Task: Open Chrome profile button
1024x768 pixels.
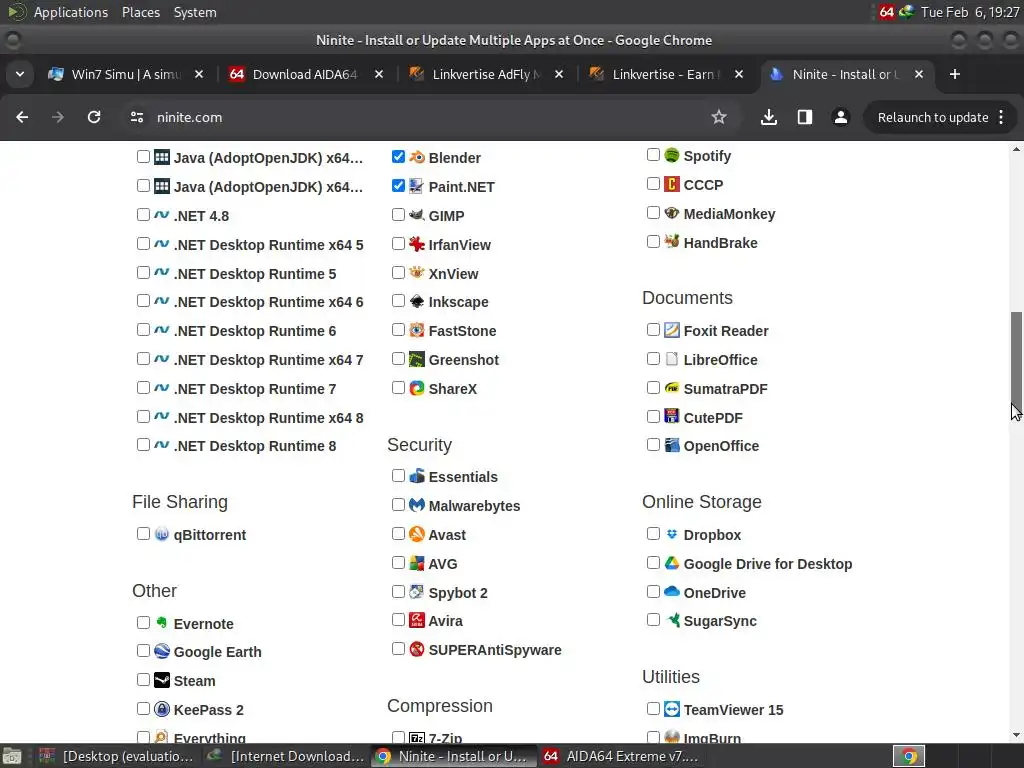Action: click(840, 117)
